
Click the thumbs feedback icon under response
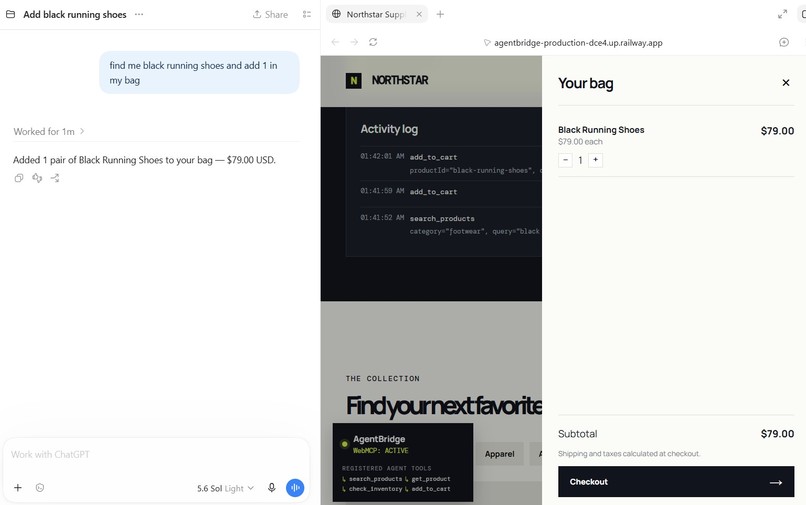pos(37,178)
